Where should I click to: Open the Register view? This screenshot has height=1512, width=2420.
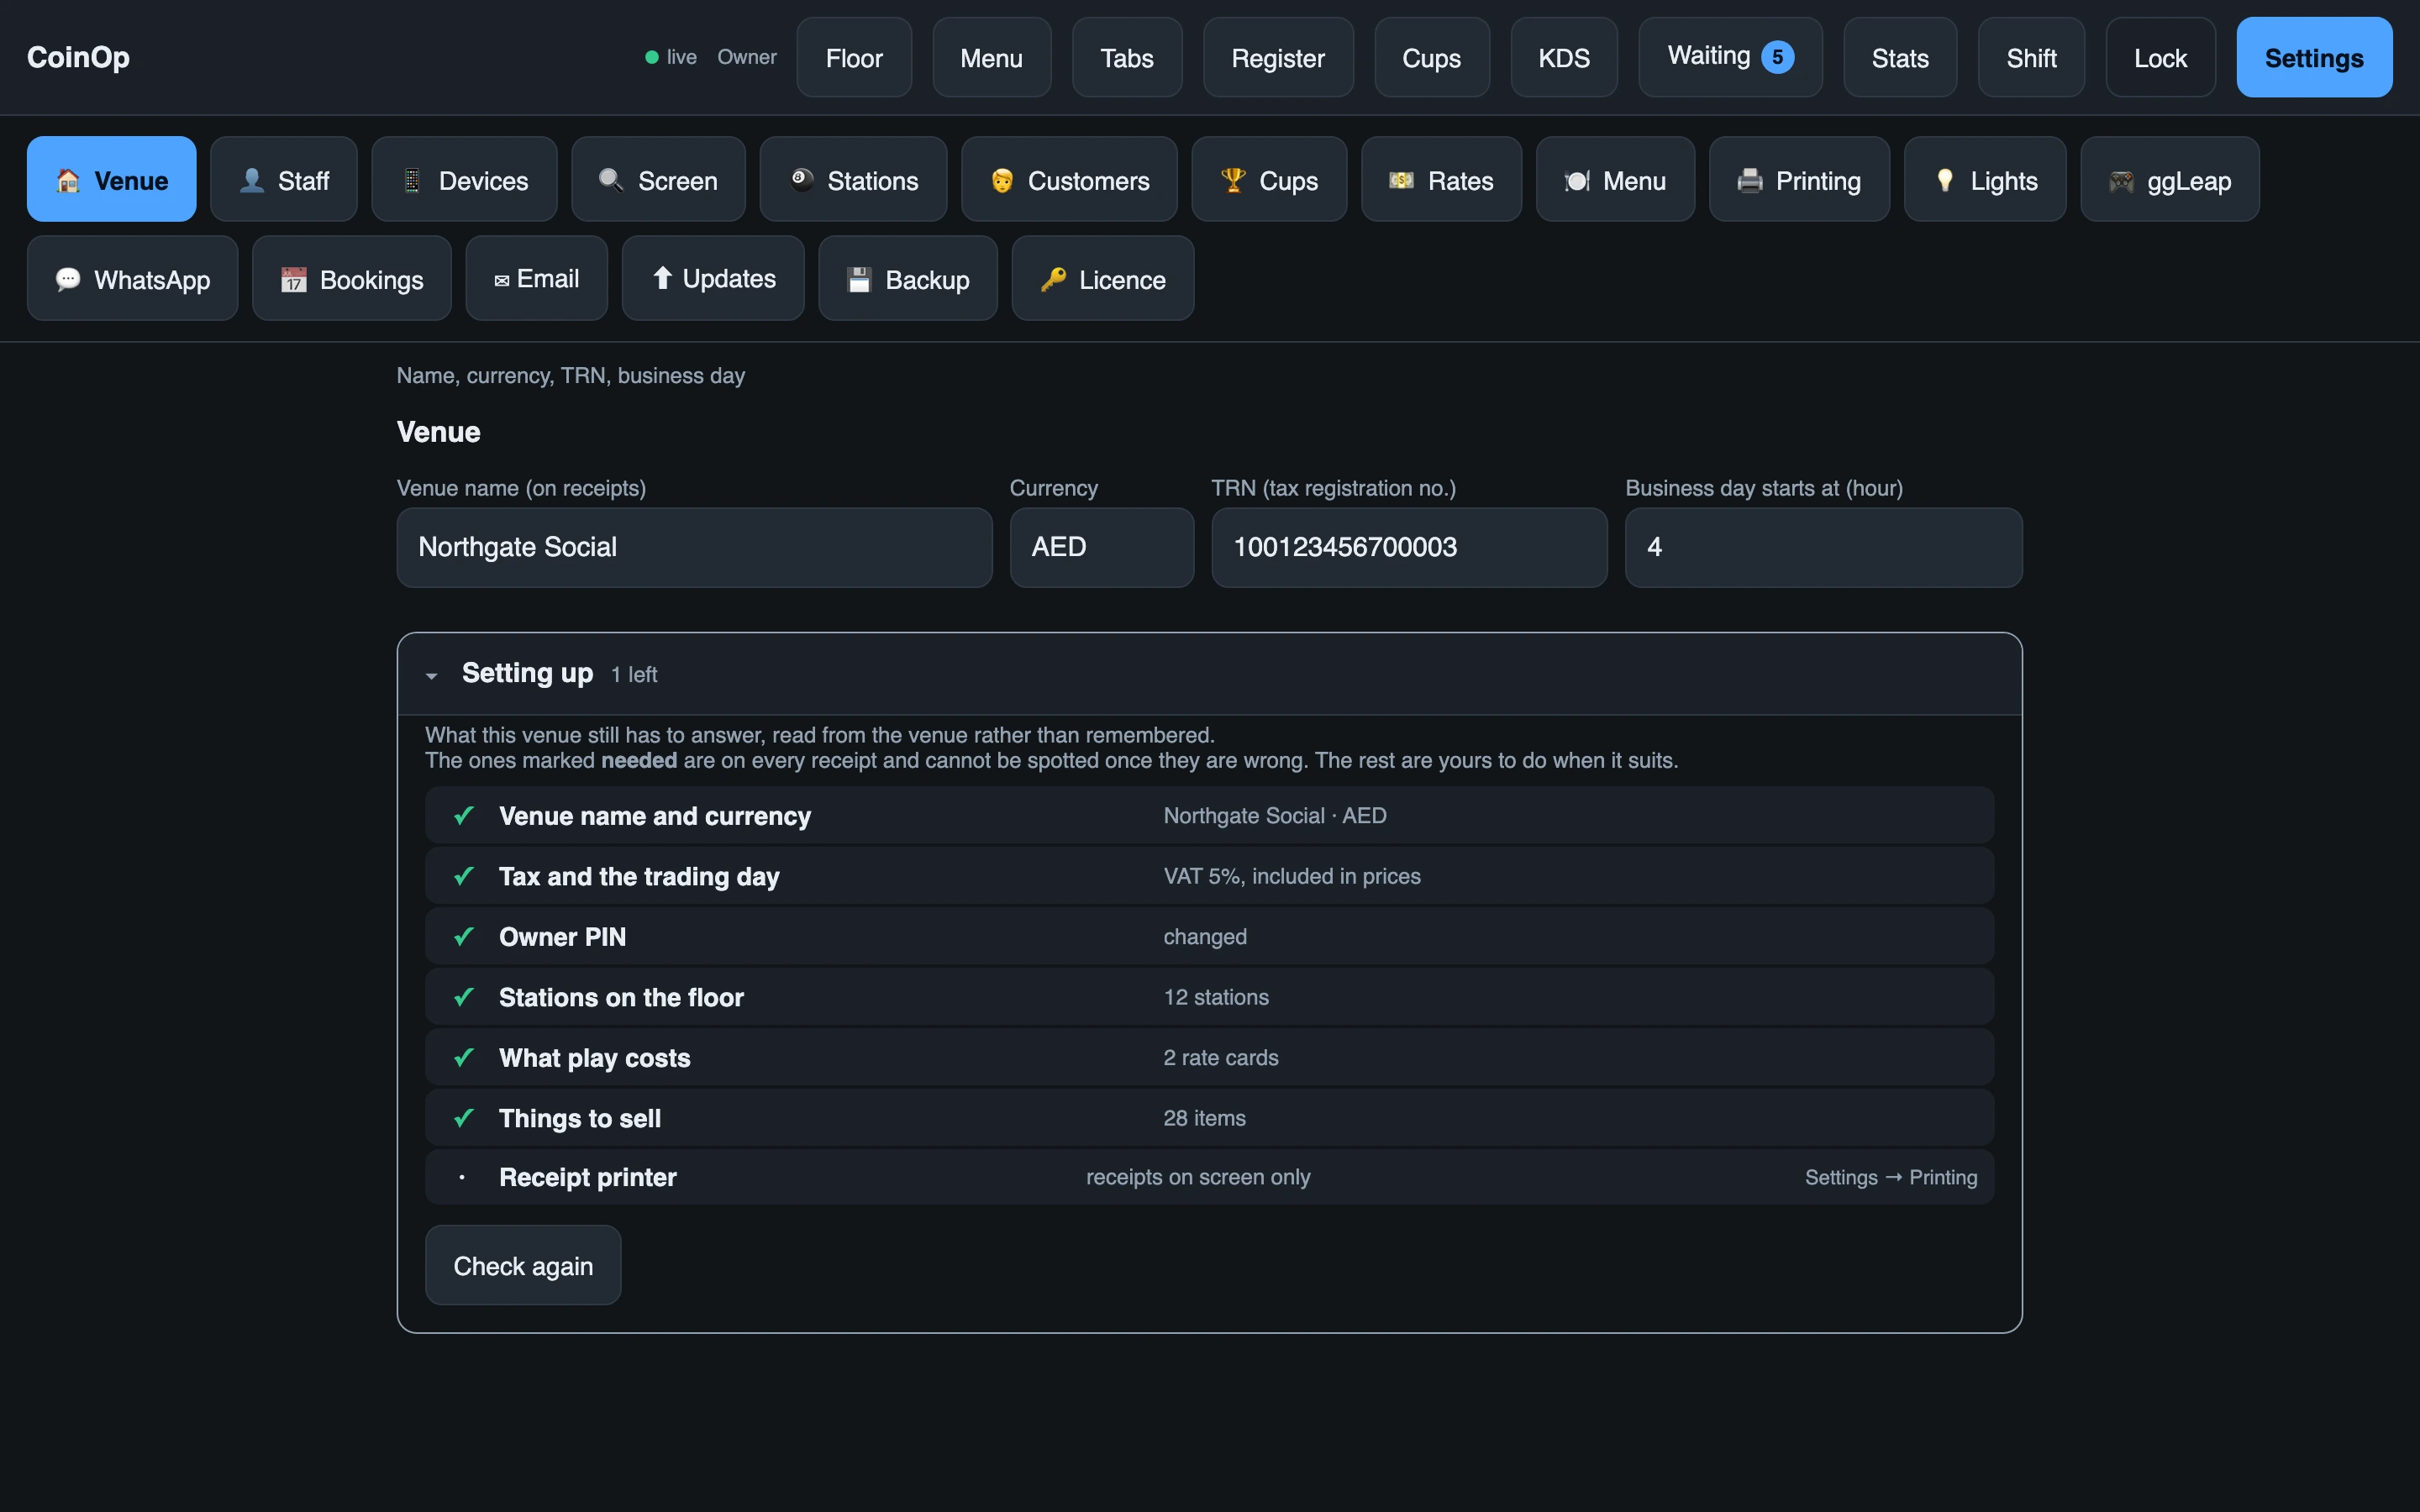1278,57
